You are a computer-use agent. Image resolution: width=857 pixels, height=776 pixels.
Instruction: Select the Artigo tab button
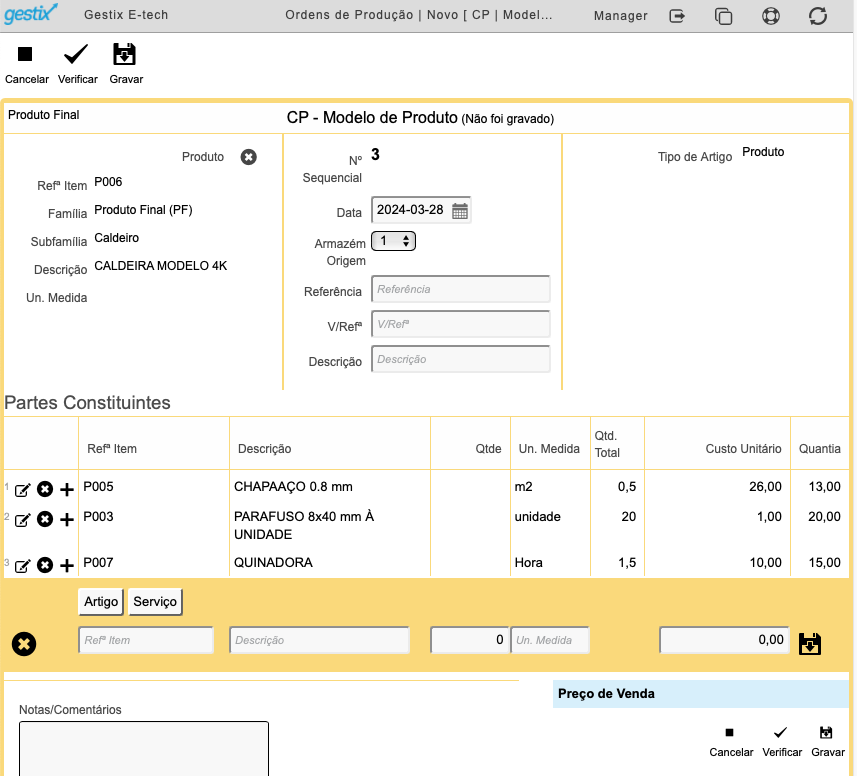101,602
